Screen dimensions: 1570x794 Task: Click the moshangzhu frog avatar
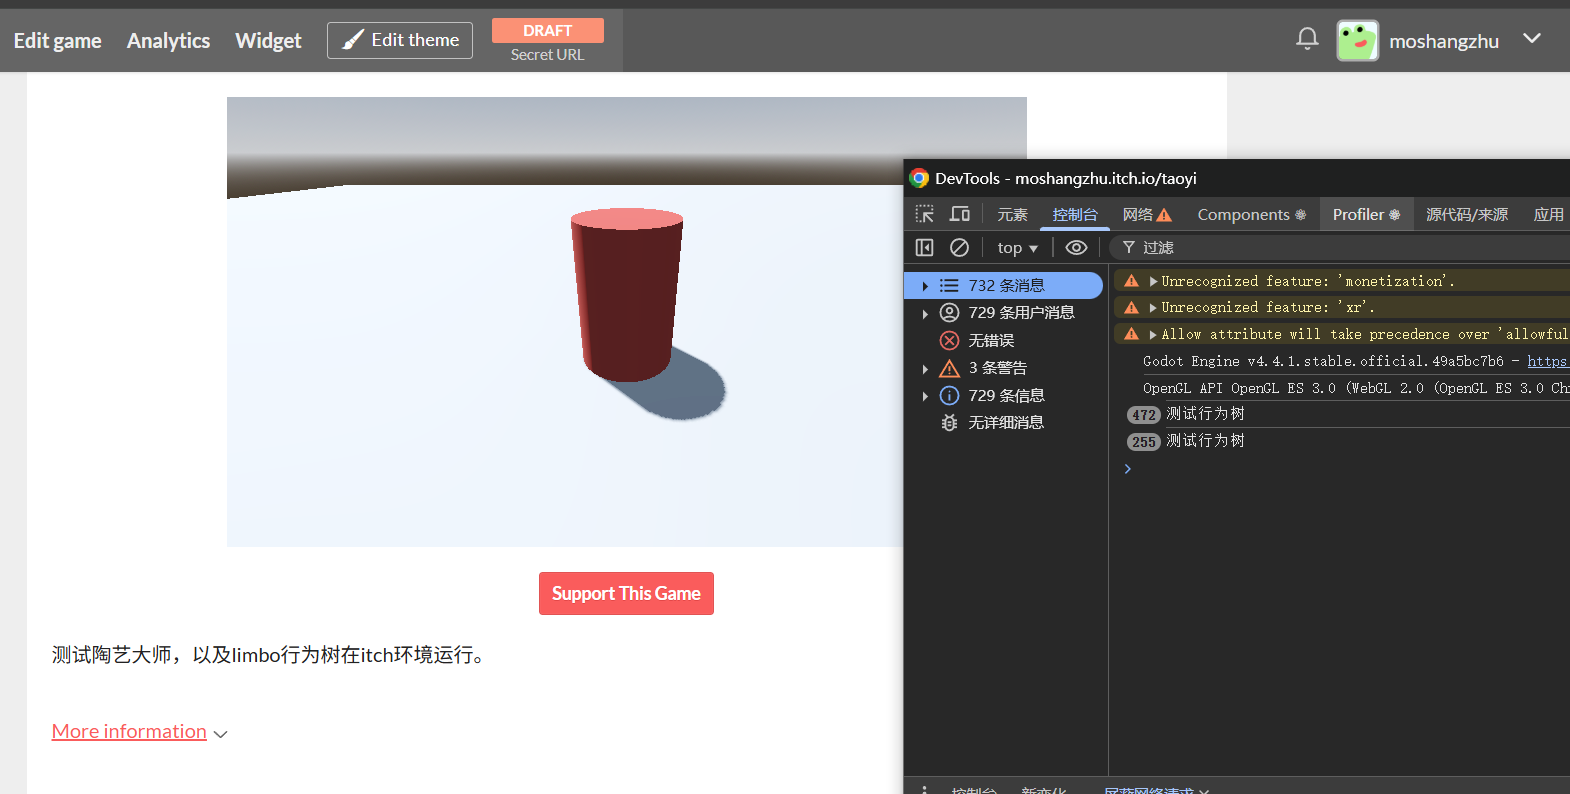coord(1357,41)
